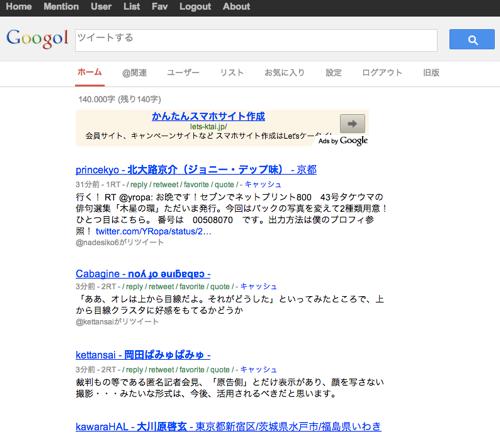Open List in top black bar
The height and width of the screenshot is (433, 500).
(132, 7)
